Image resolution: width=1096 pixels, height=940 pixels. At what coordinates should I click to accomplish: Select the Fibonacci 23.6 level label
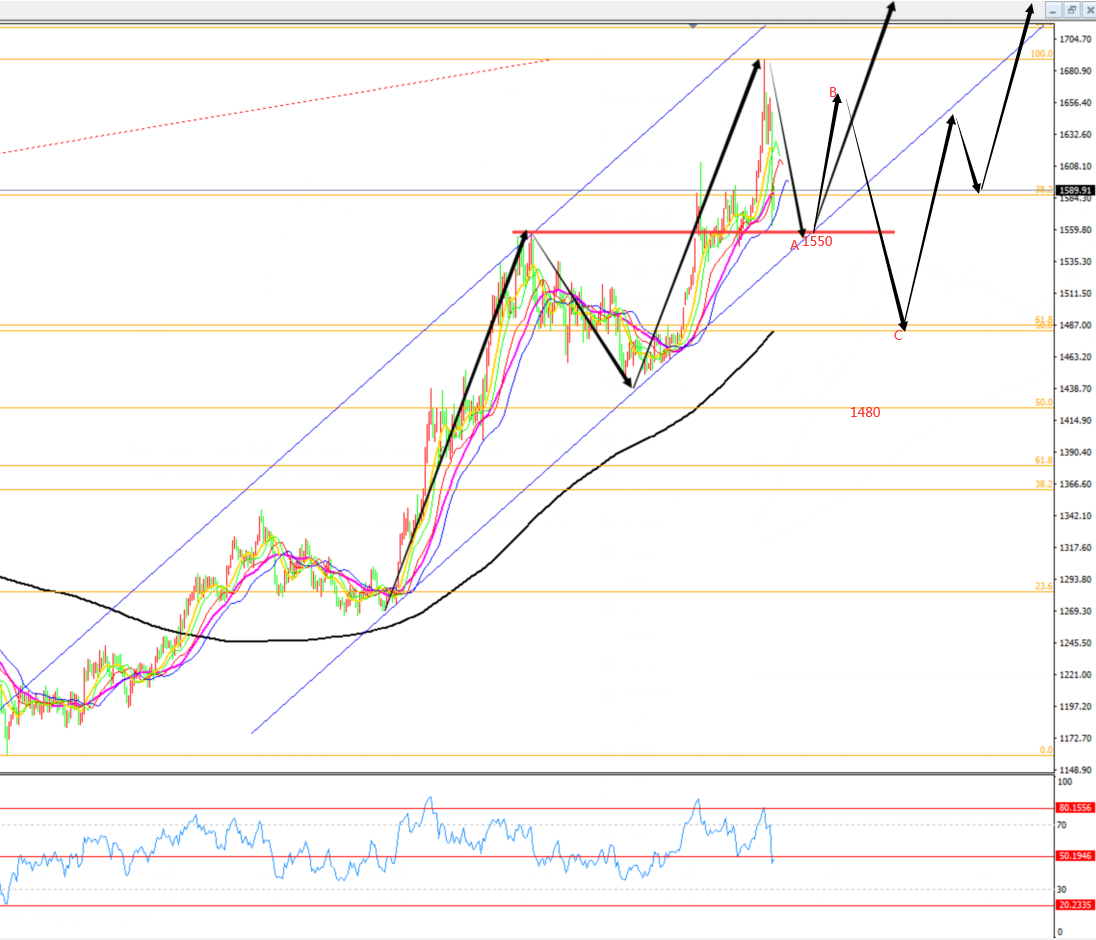(x=1043, y=587)
